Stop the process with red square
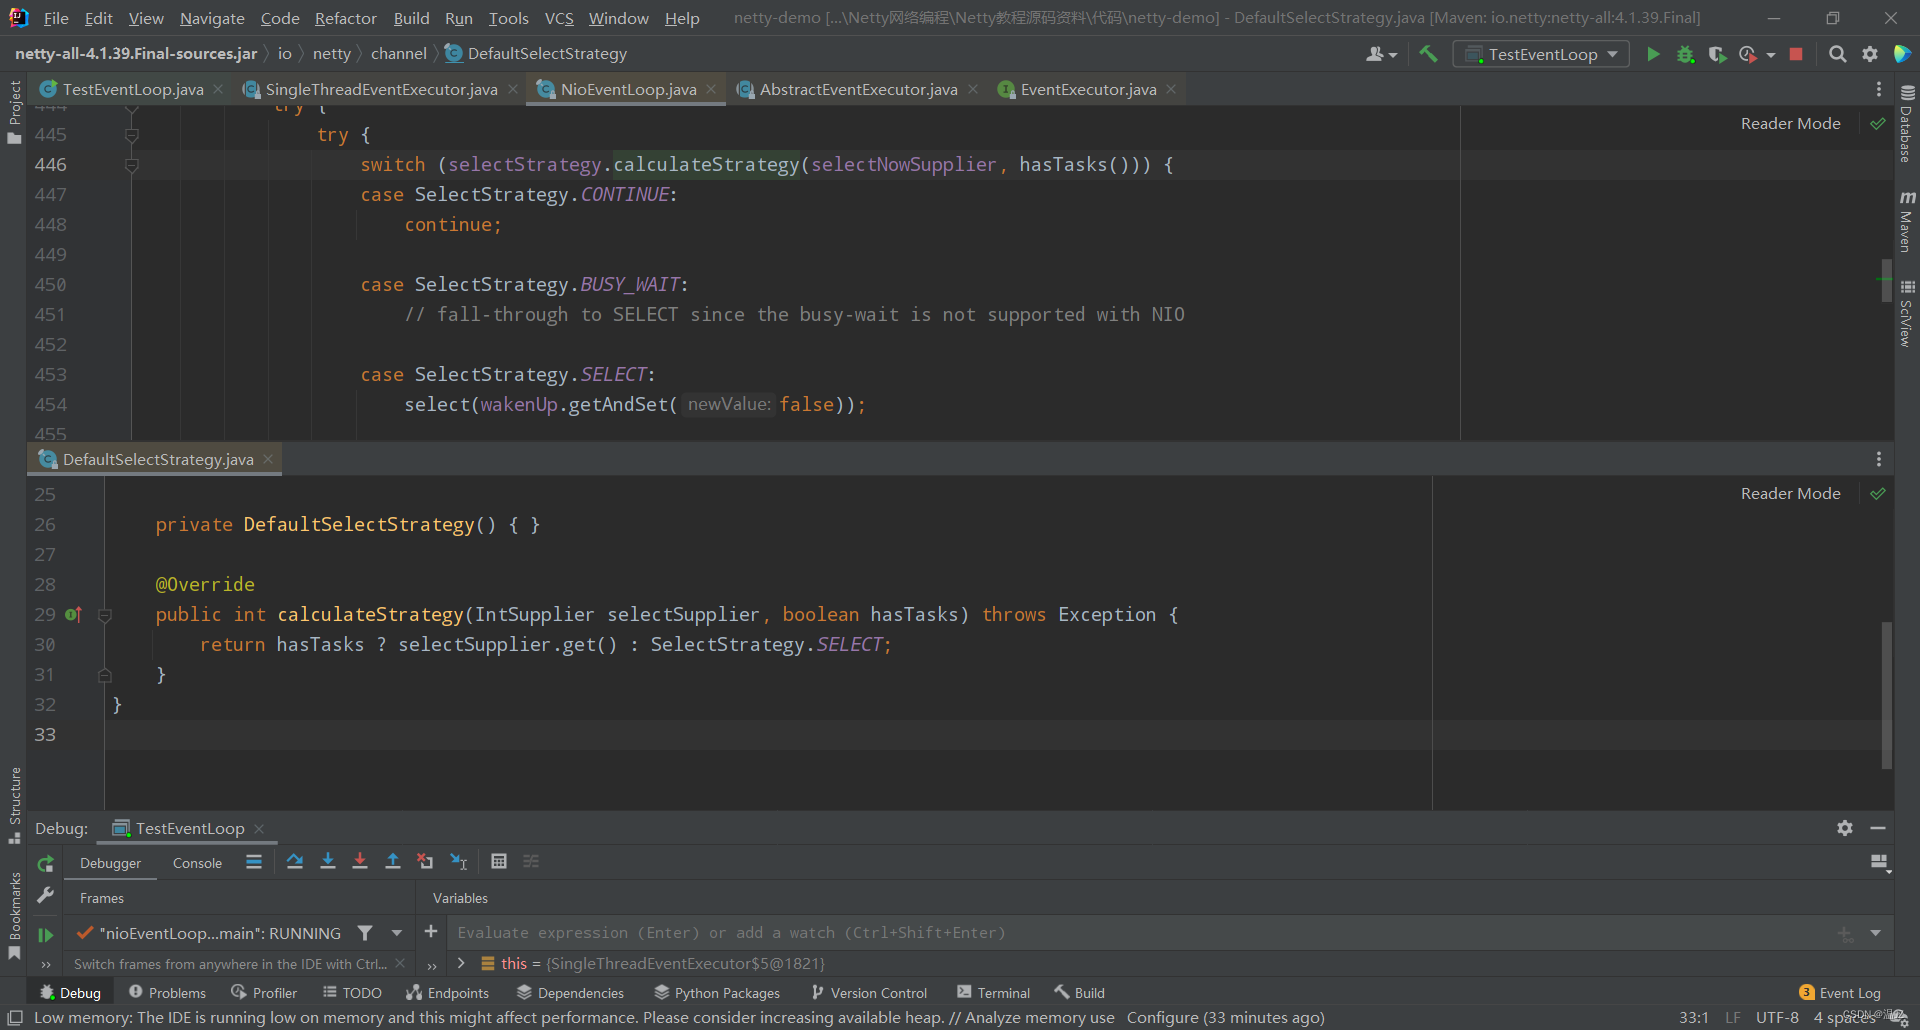Image resolution: width=1920 pixels, height=1030 pixels. pos(1796,54)
